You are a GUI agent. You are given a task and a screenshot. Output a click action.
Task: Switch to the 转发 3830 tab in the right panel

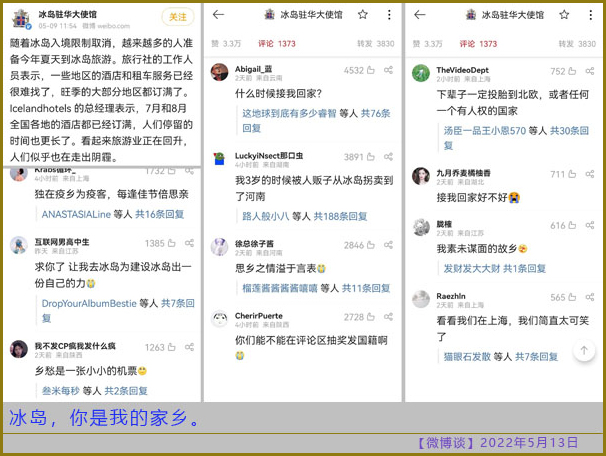tap(578, 44)
